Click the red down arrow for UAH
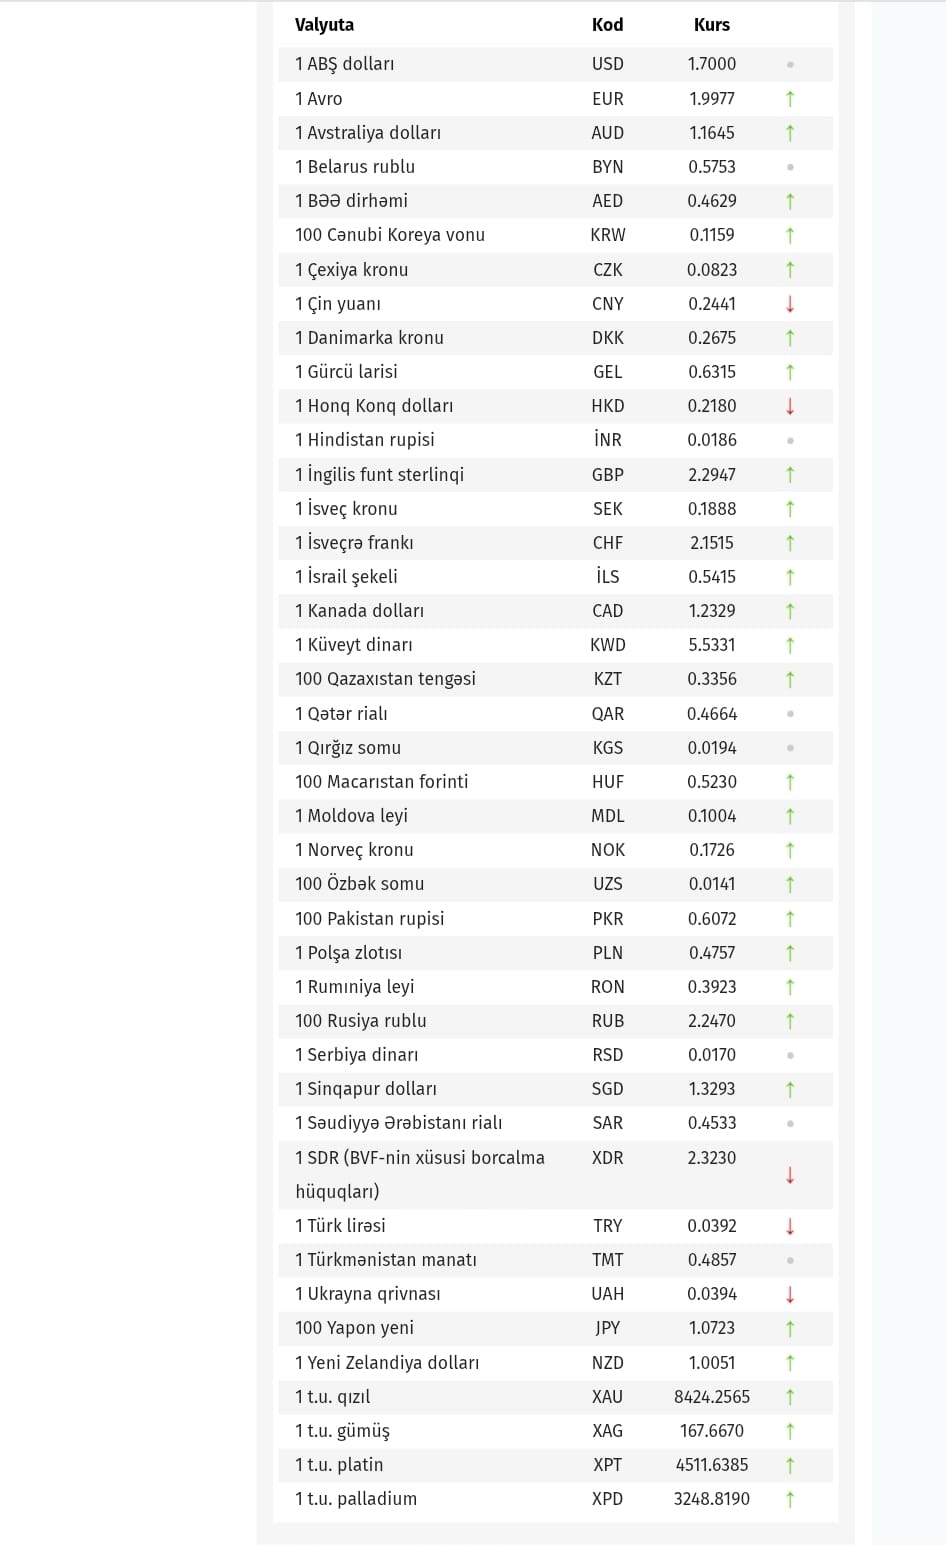 [x=790, y=1294]
